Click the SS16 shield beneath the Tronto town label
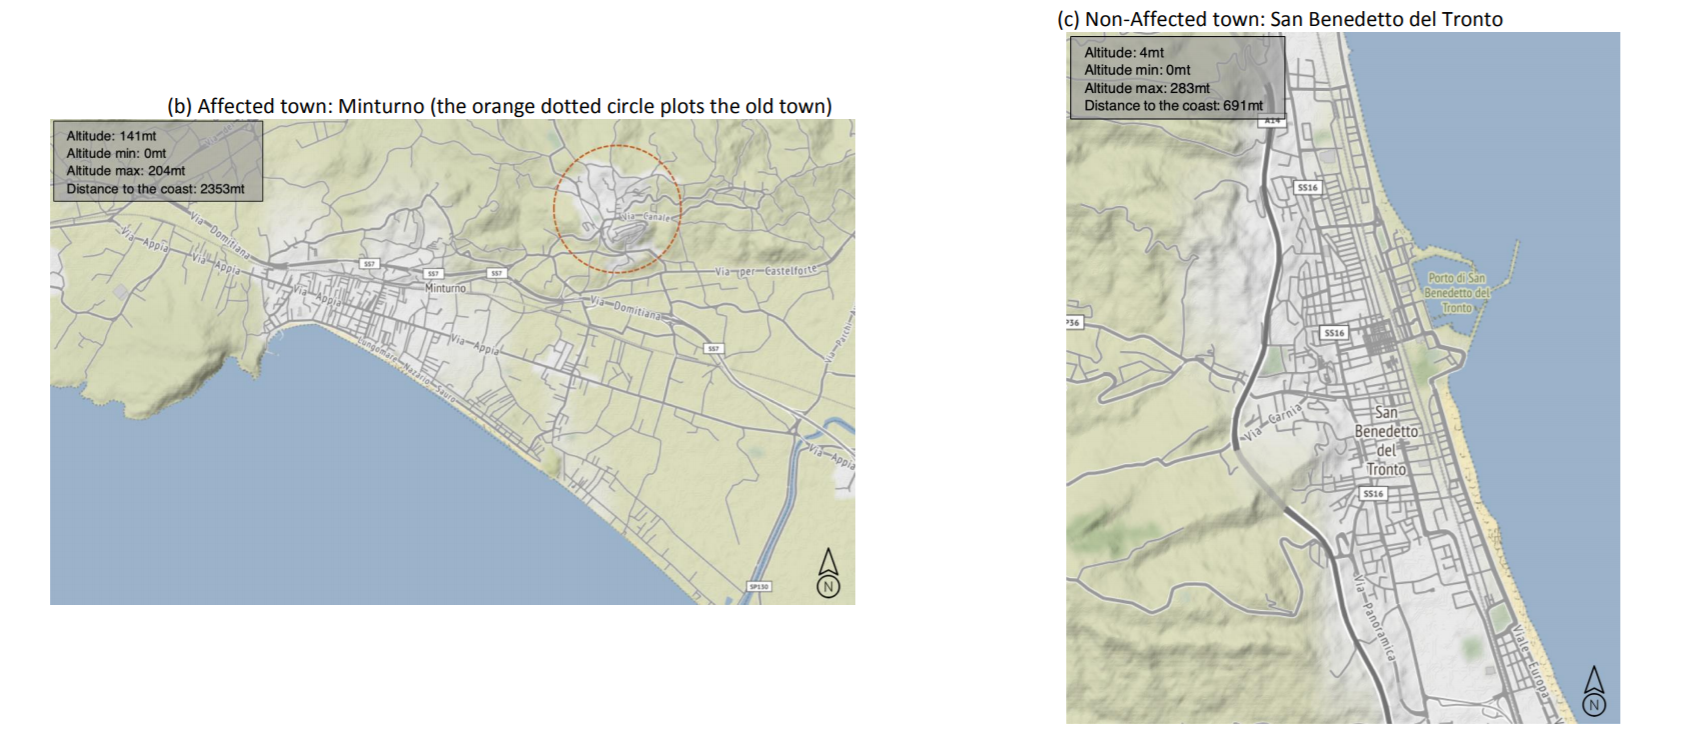 pos(1373,494)
